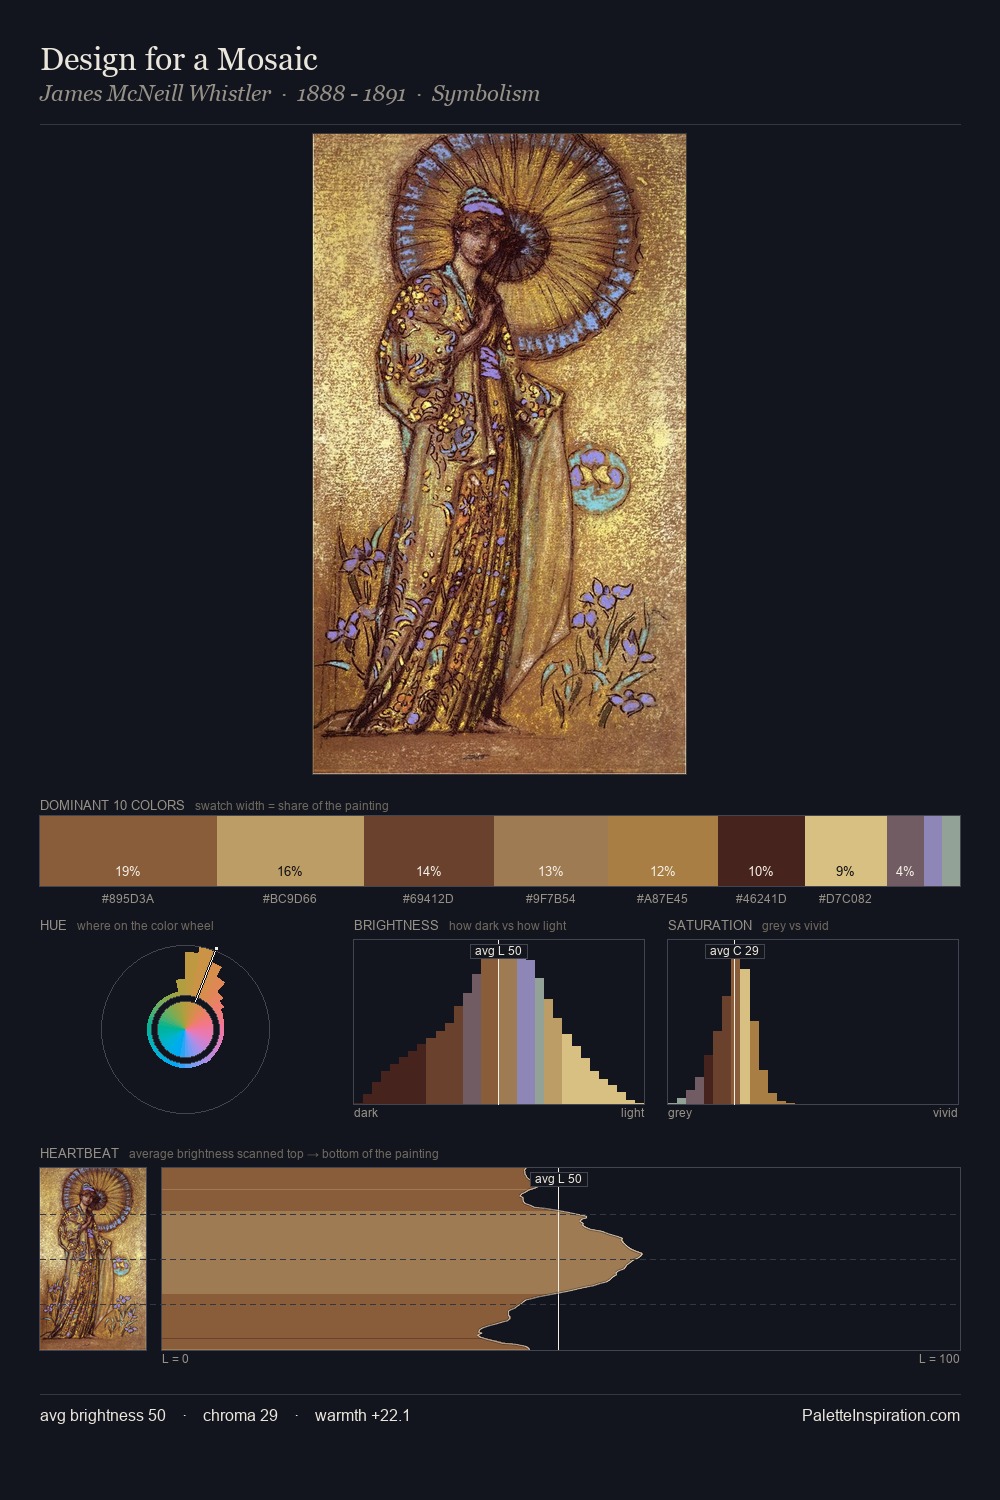Select the 12% swatch #A87E45
The image size is (1000, 1500).
[663, 851]
